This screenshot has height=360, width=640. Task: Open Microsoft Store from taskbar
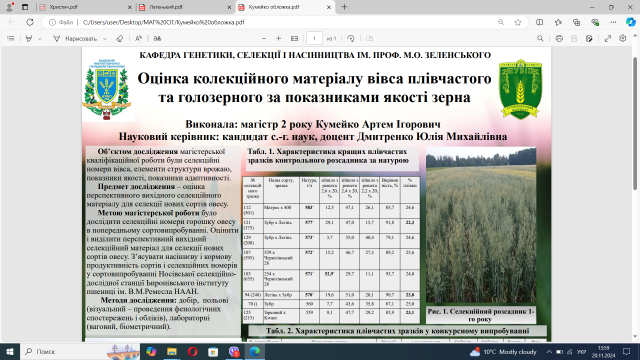(x=213, y=351)
